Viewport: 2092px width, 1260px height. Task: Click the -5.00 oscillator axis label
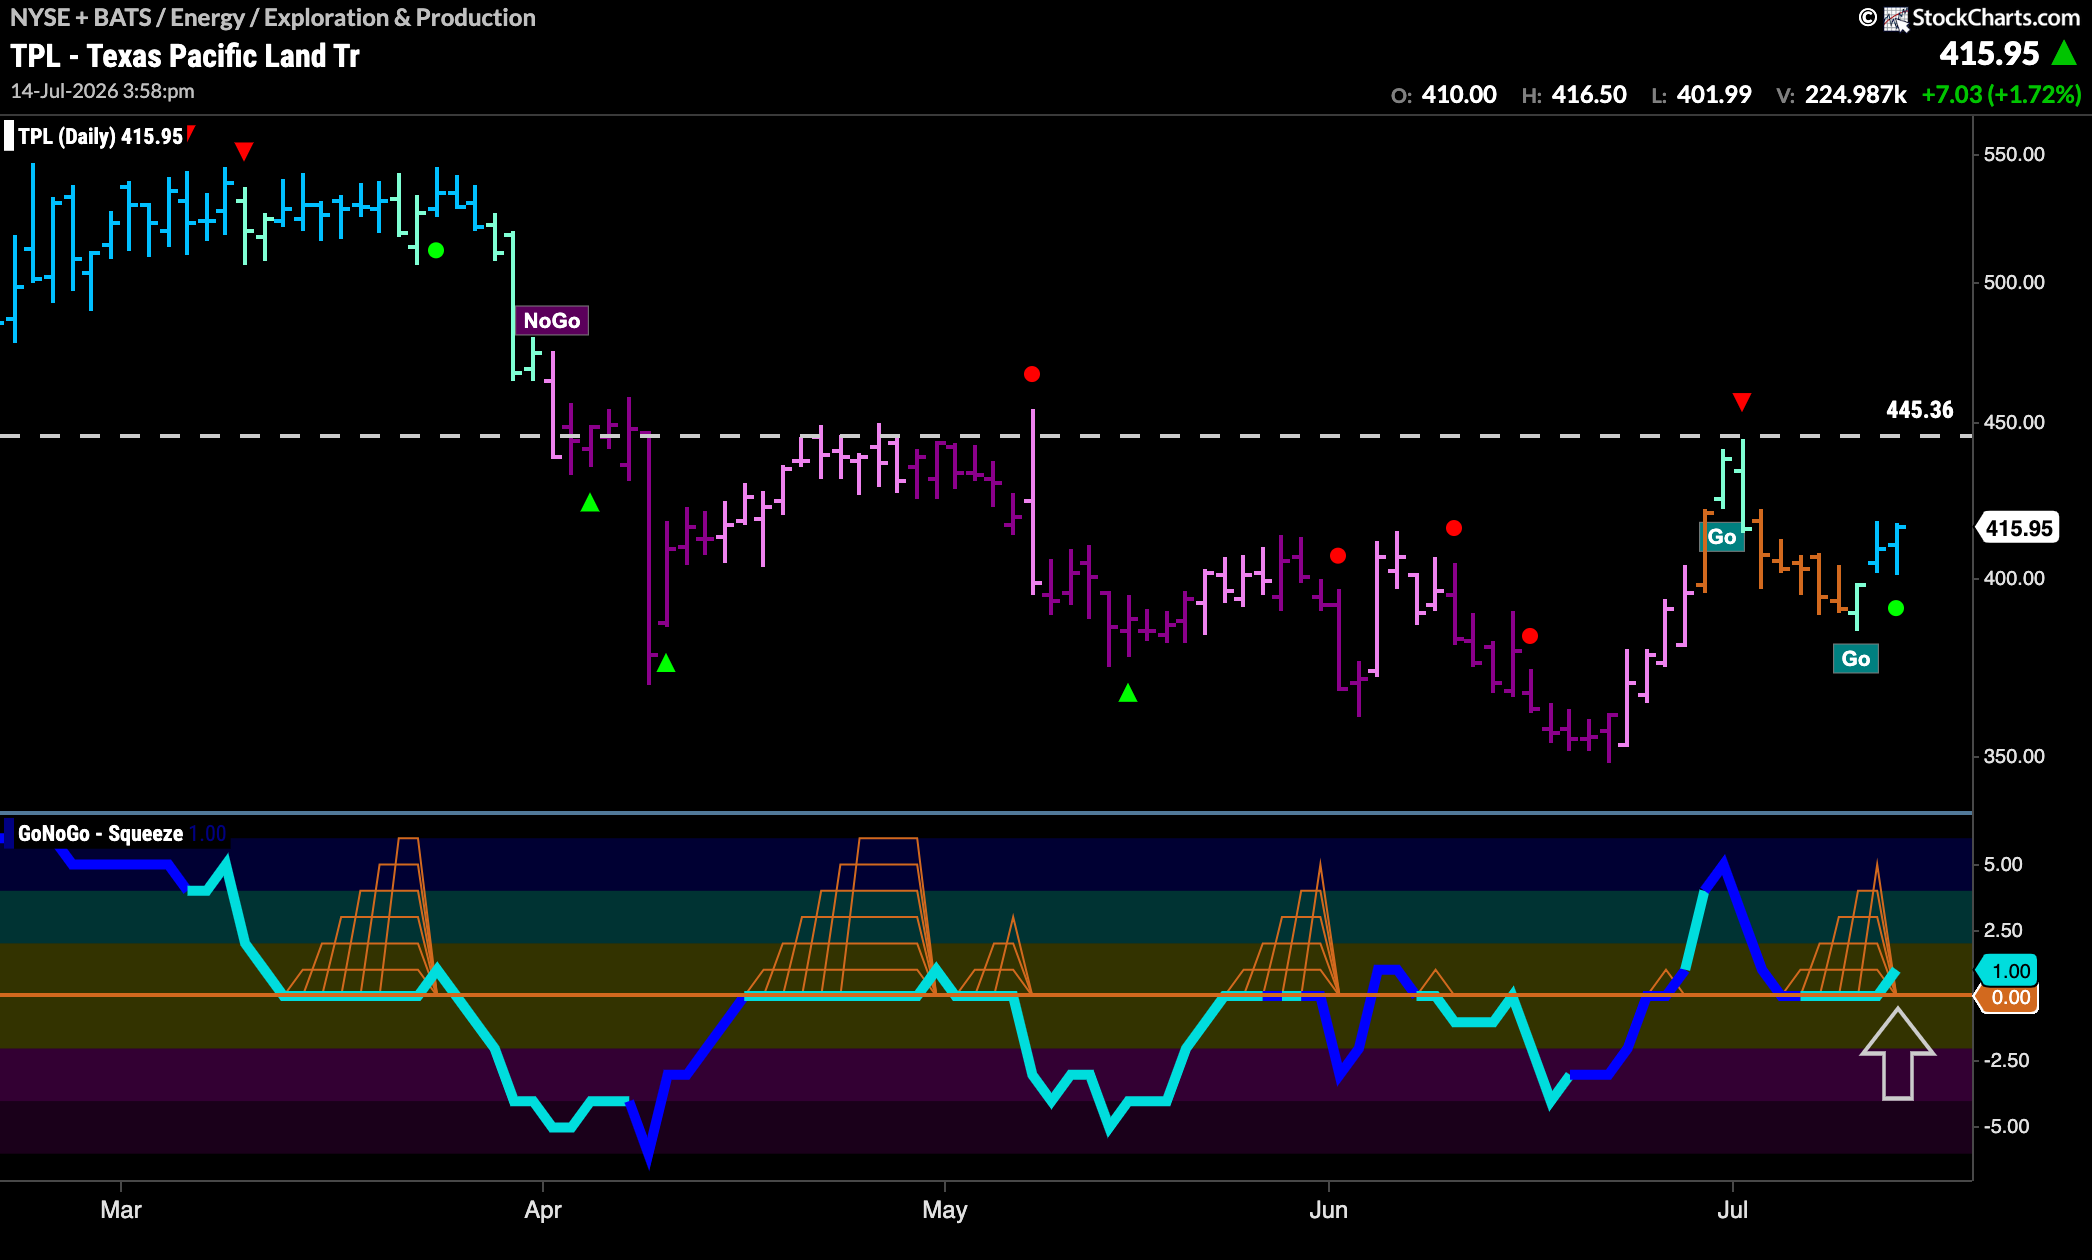click(2005, 1127)
